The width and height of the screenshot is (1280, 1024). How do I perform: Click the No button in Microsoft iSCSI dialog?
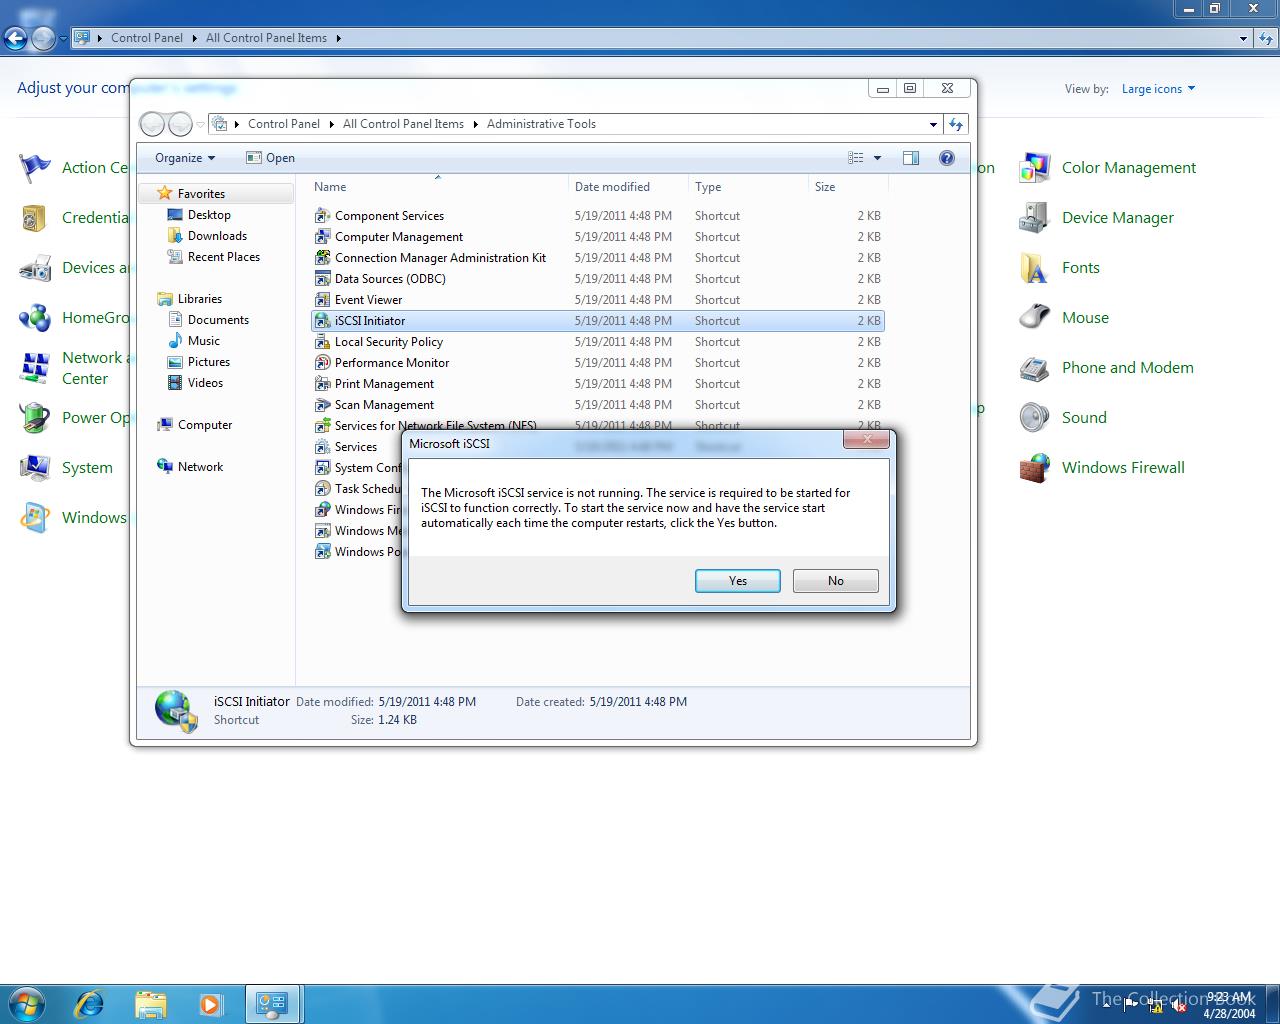tap(835, 581)
